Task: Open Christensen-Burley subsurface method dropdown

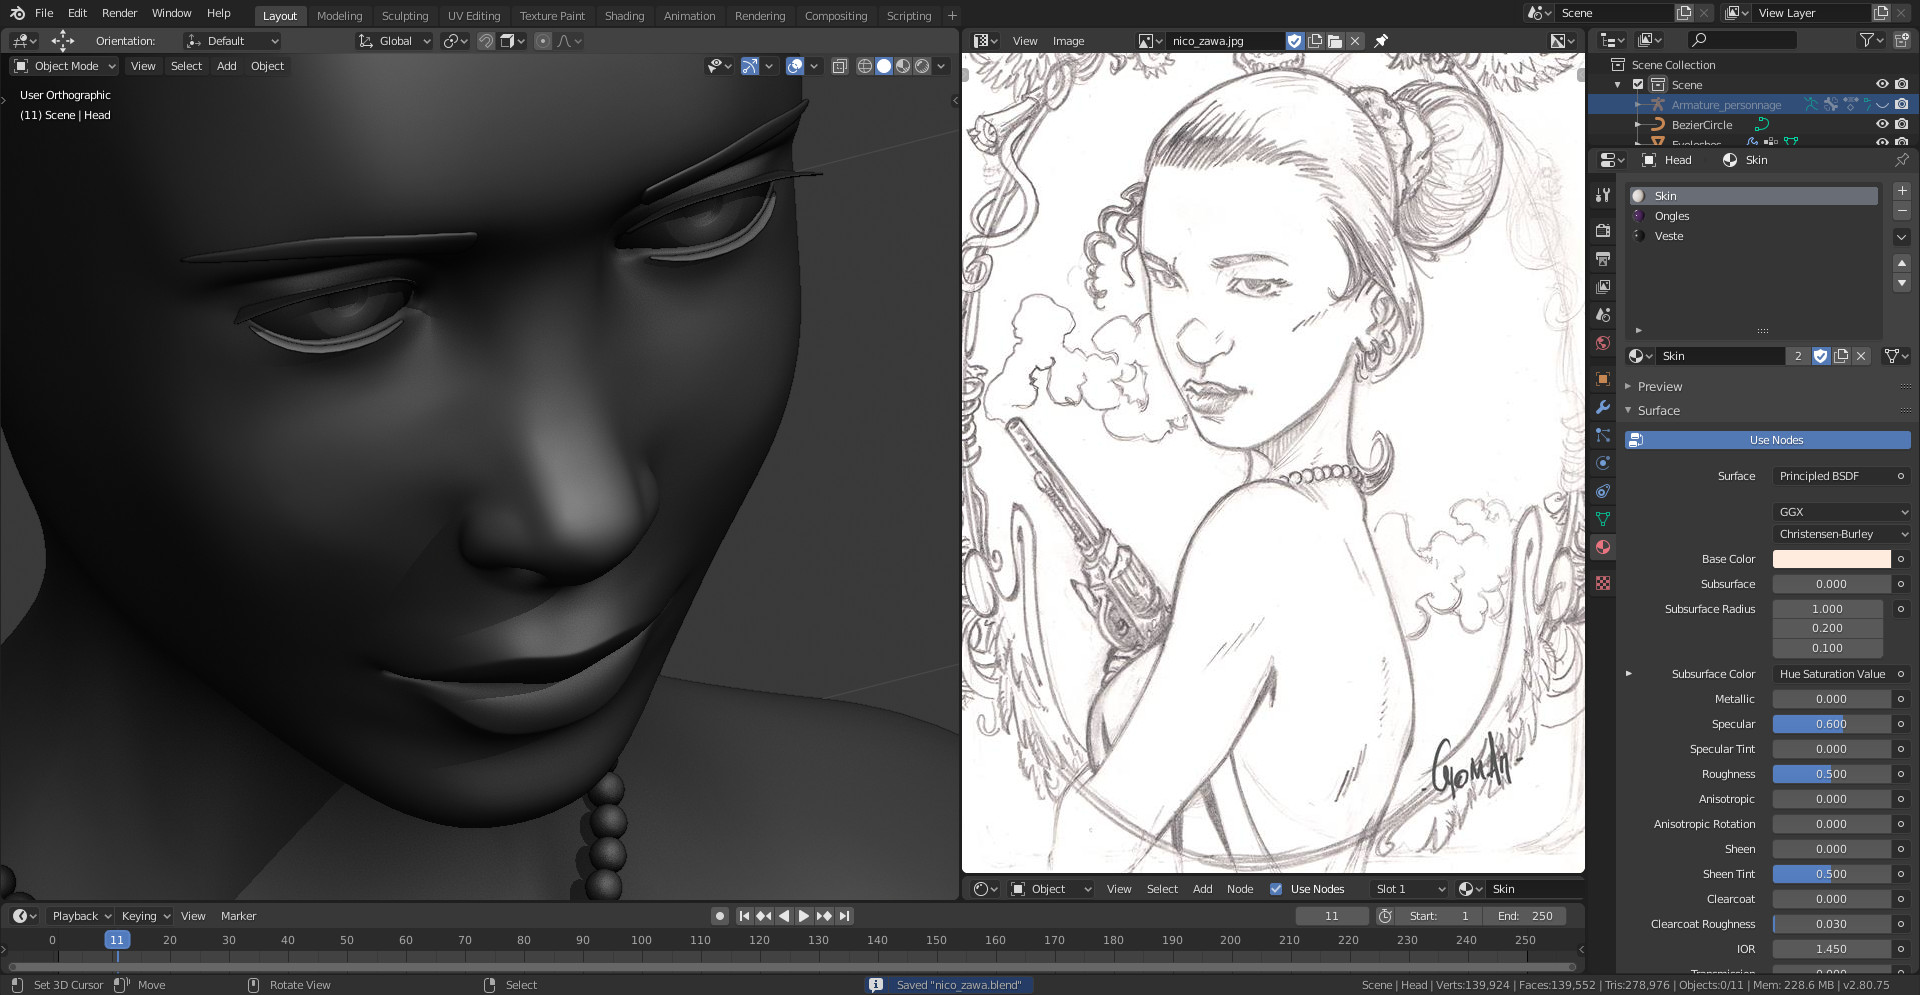Action: pos(1842,534)
